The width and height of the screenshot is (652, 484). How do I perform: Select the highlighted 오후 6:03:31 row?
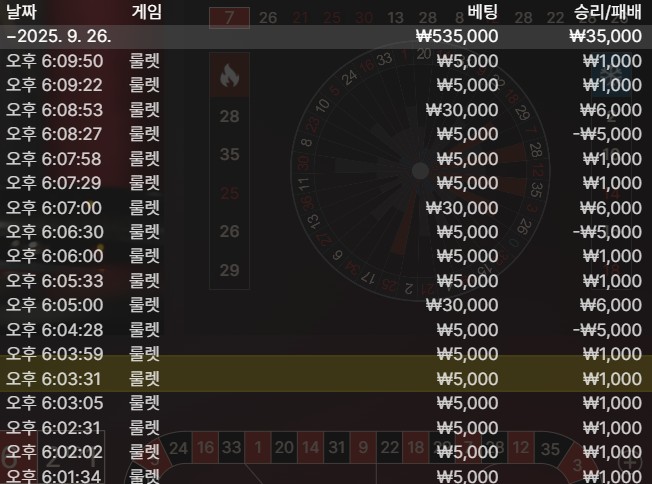pyautogui.click(x=326, y=379)
